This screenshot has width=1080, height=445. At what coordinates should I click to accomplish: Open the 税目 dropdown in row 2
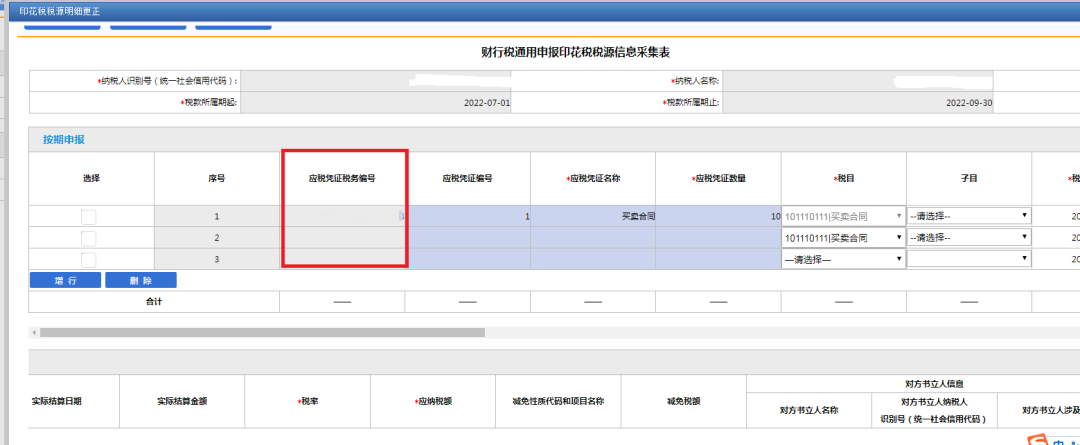point(843,238)
